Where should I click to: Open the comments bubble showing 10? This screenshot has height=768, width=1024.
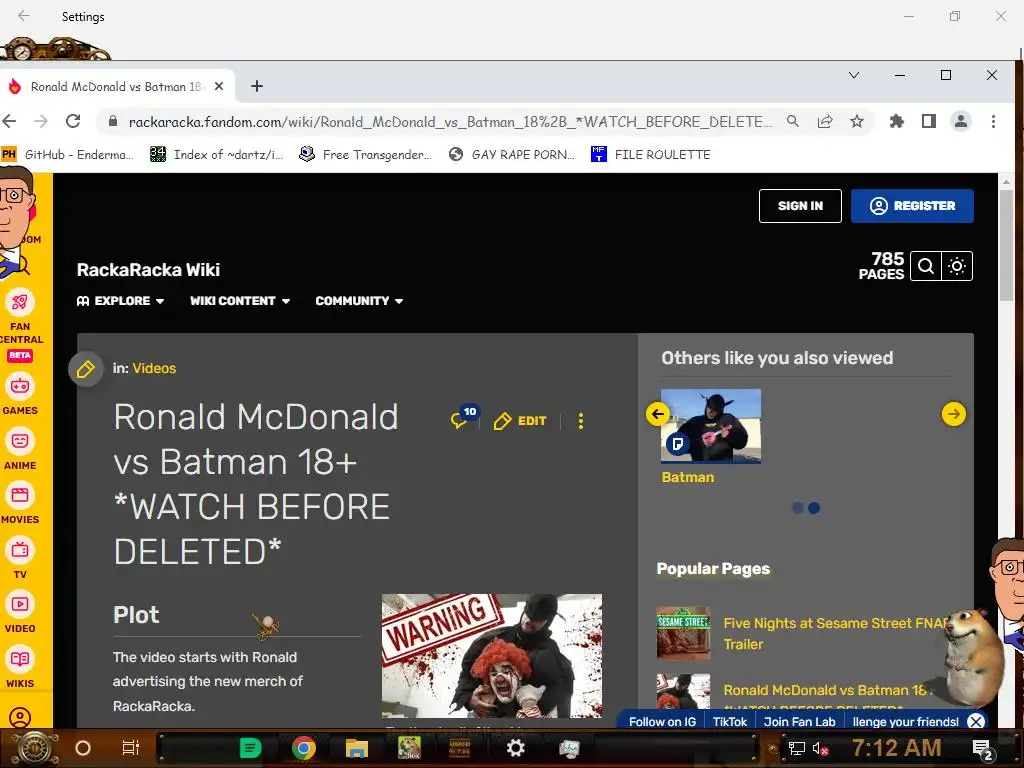(x=463, y=418)
